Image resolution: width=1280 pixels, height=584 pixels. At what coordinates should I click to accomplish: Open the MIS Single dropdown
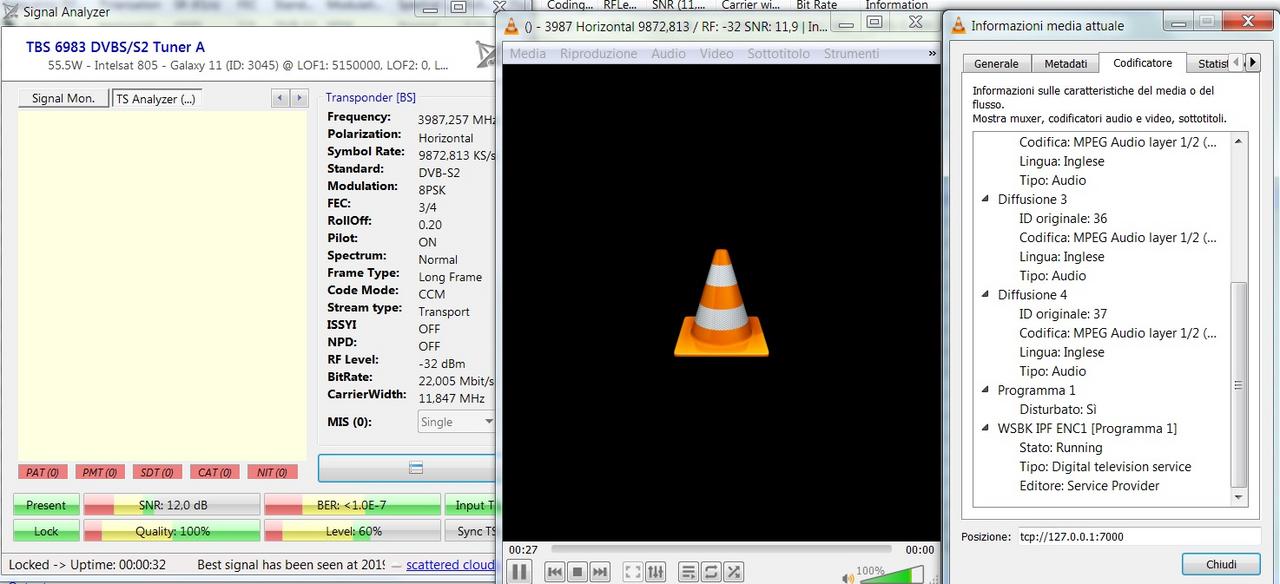pyautogui.click(x=456, y=422)
